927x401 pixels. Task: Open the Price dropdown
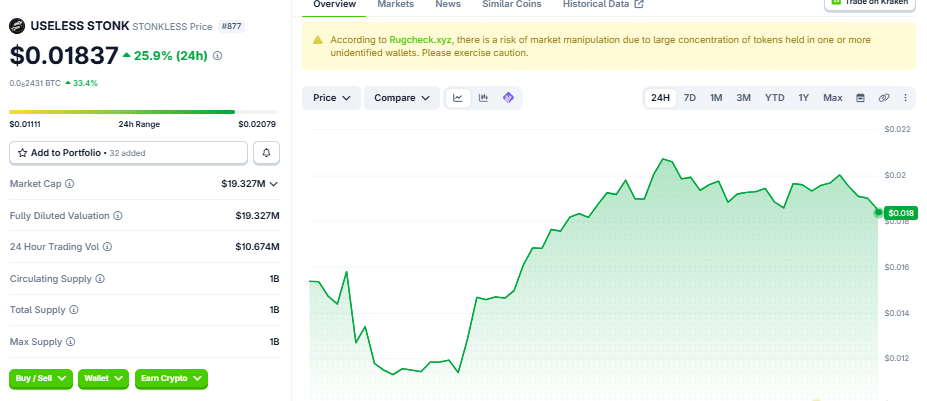click(x=332, y=98)
